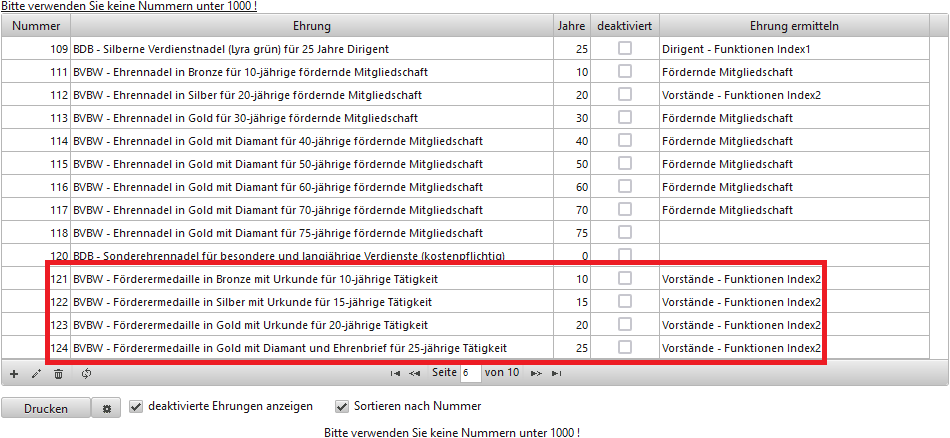Image resolution: width=950 pixels, height=438 pixels.
Task: Check the deaktiviert box for row 124
Action: point(625,347)
